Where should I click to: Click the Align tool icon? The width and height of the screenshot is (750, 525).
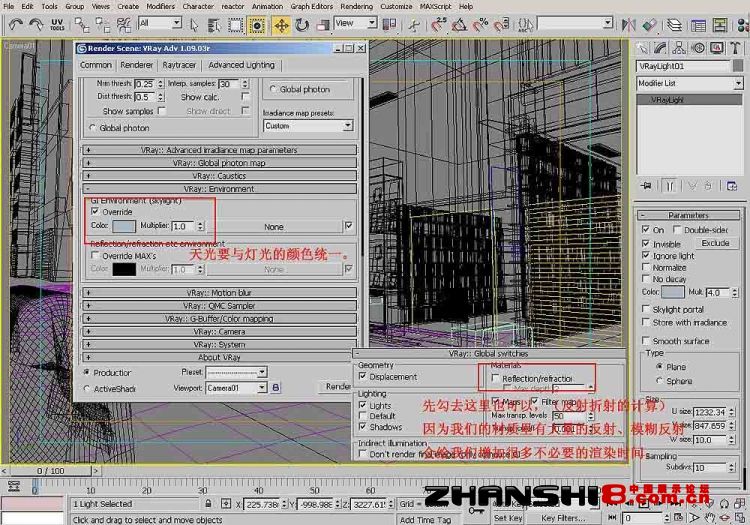click(x=649, y=24)
